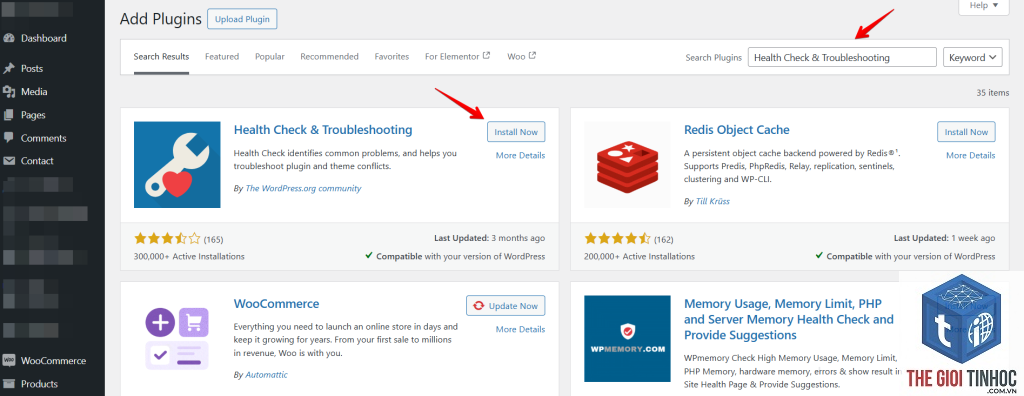Open Products in the sidebar menu

coord(39,384)
